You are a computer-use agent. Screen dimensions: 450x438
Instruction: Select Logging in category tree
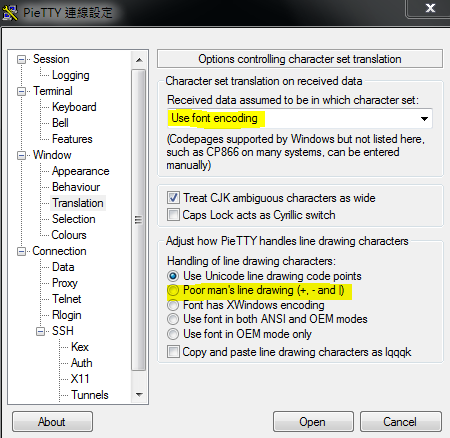(71, 75)
